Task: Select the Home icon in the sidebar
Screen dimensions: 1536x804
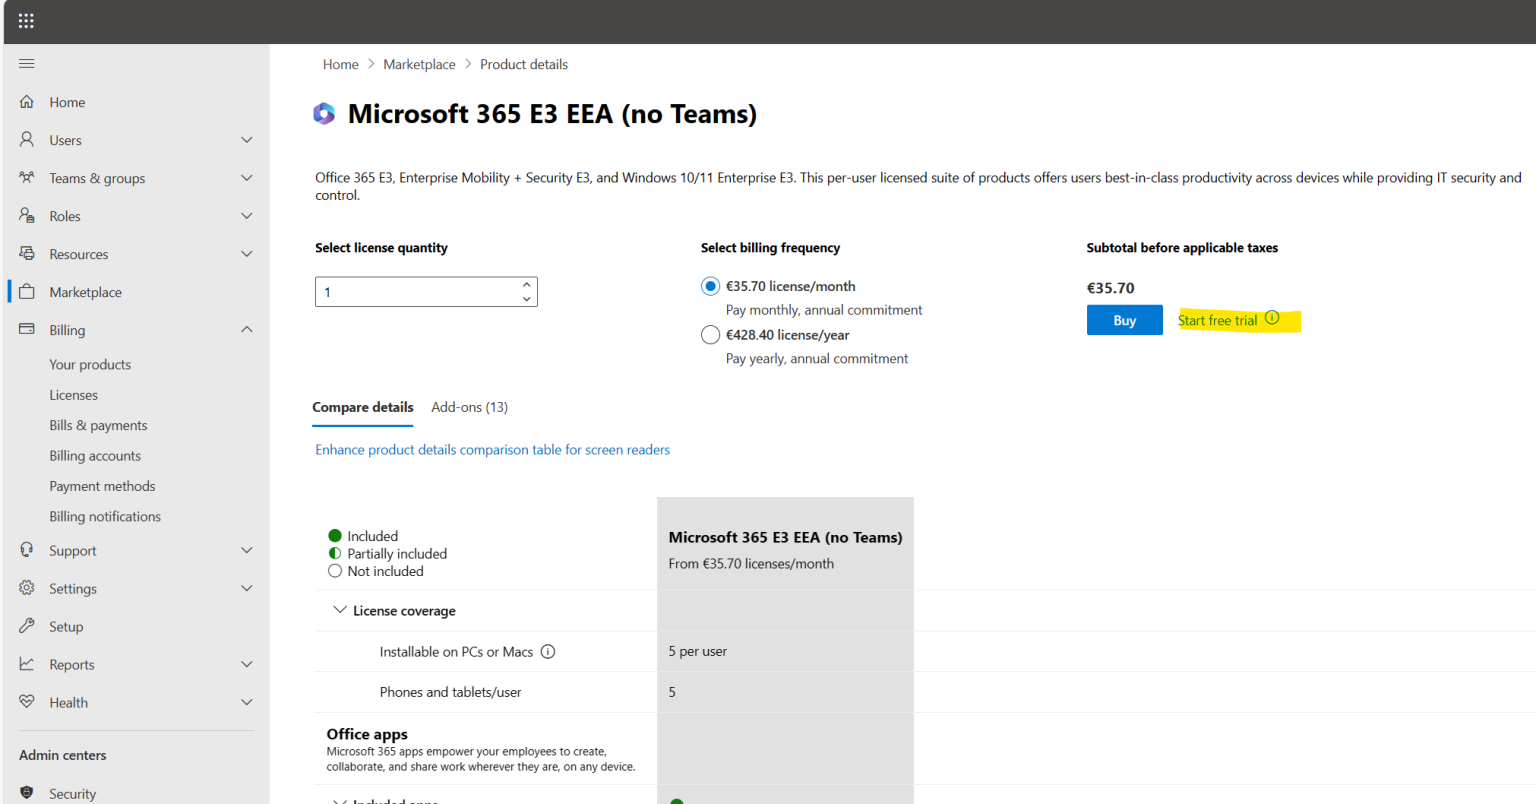Action: tap(27, 101)
